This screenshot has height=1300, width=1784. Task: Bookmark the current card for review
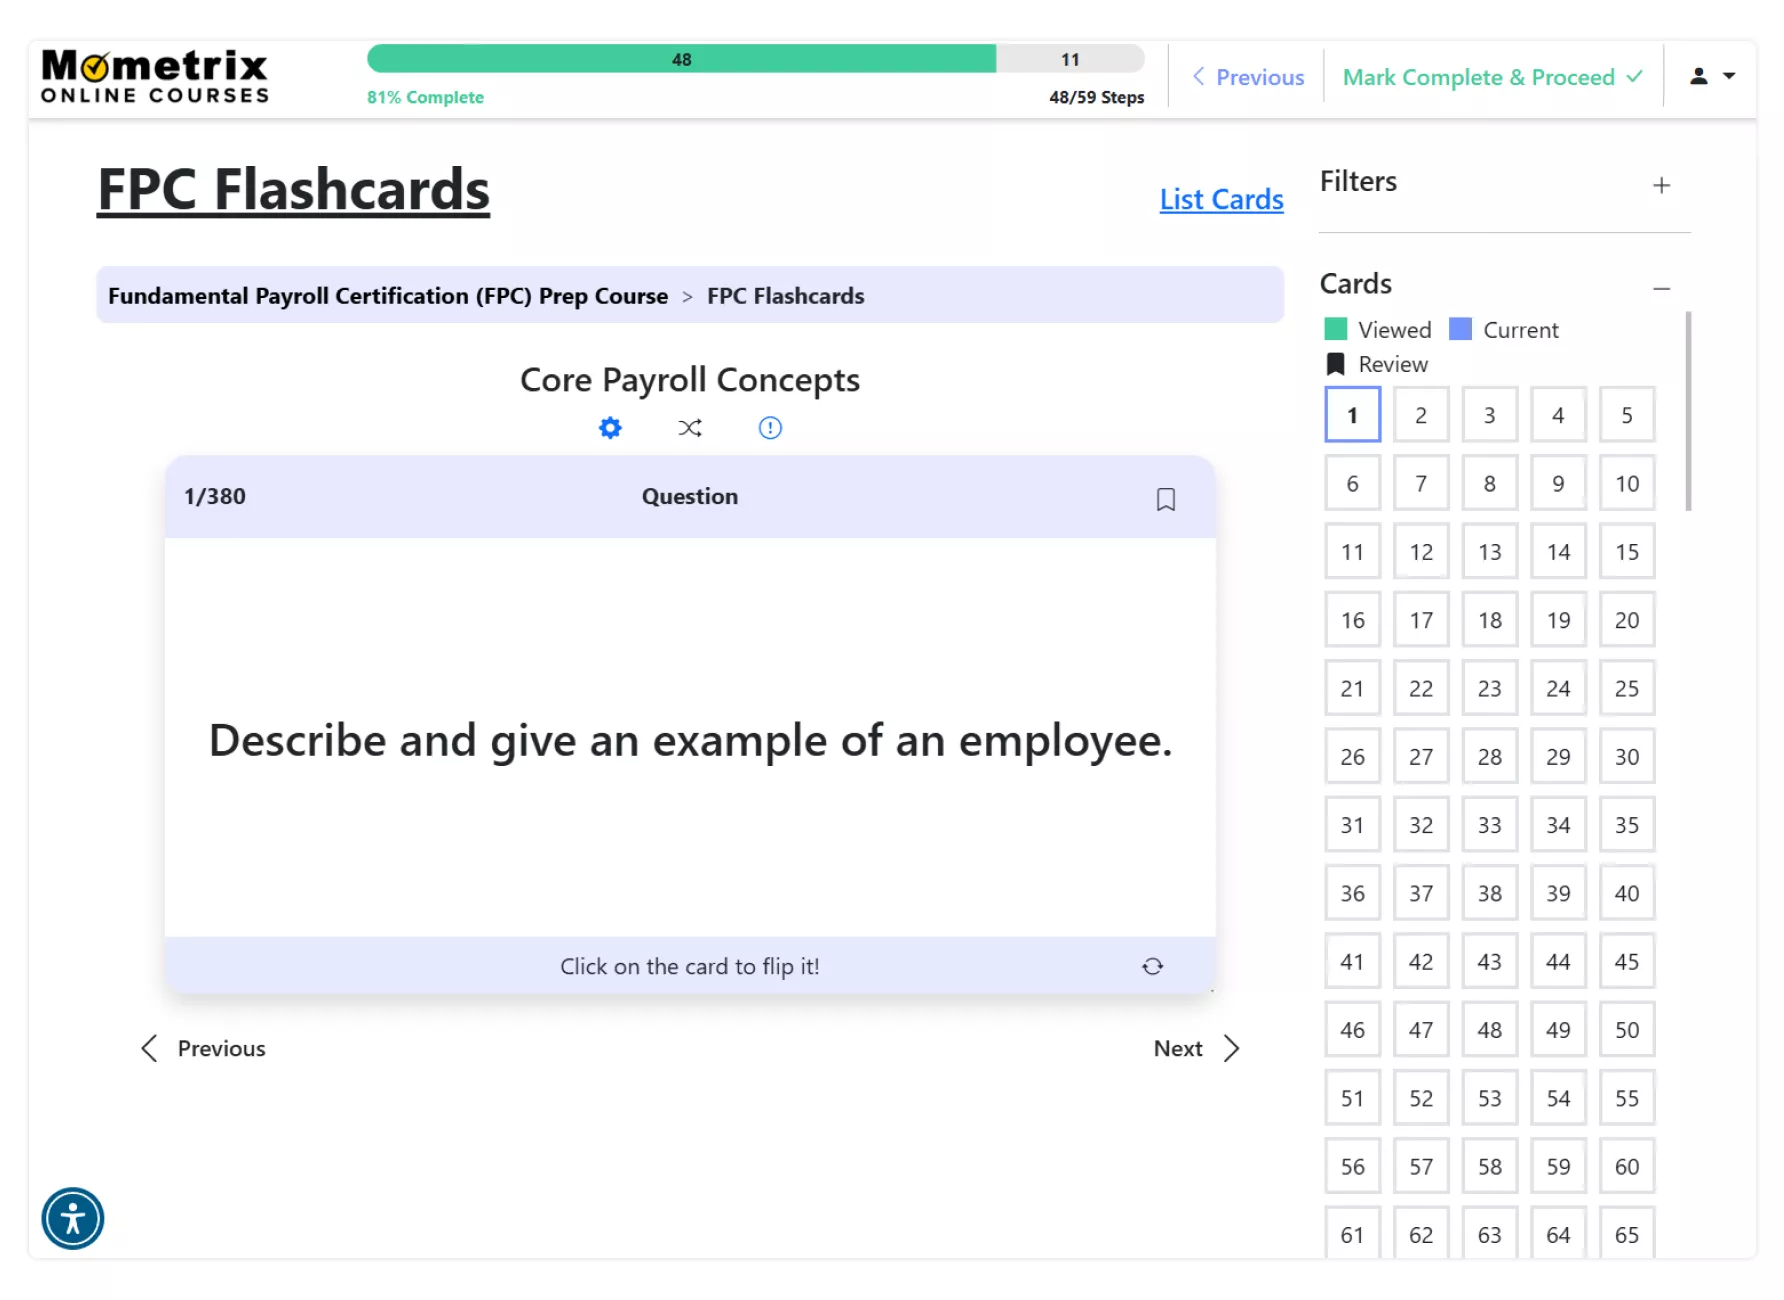1165,499
